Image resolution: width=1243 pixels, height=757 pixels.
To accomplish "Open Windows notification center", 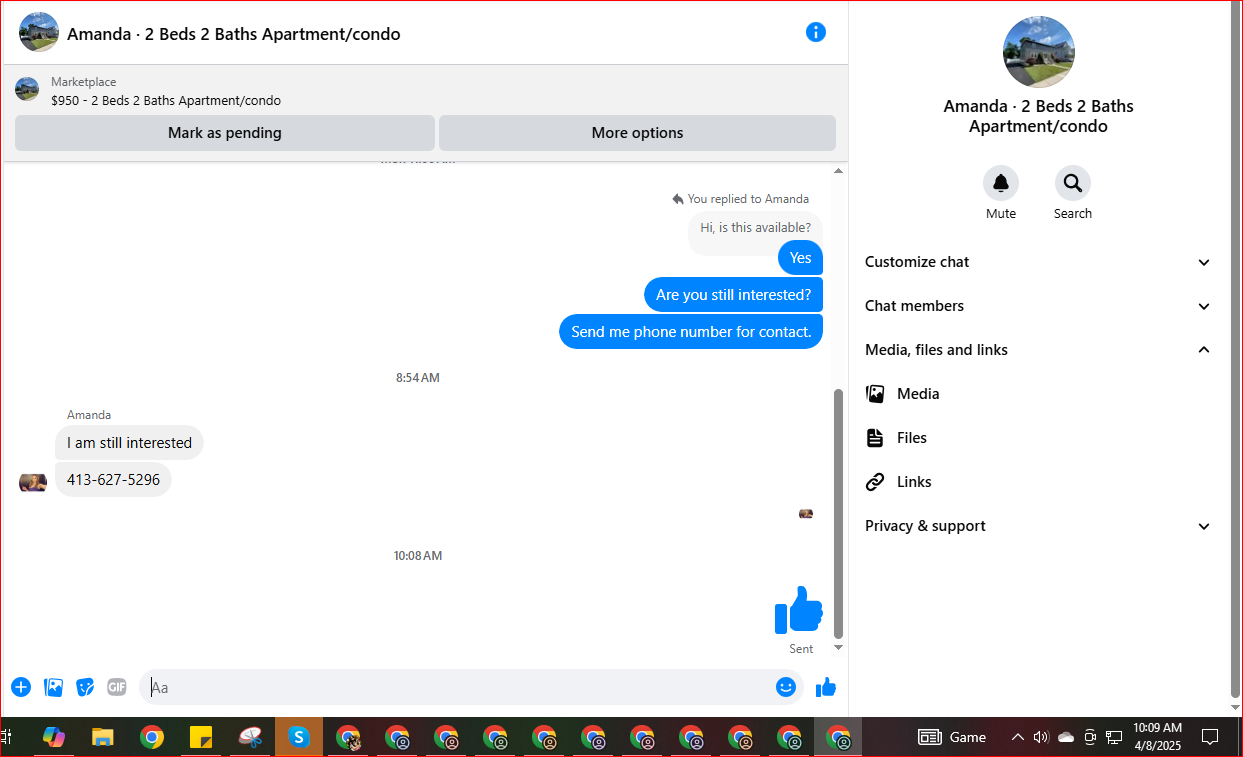I will pos(1210,737).
